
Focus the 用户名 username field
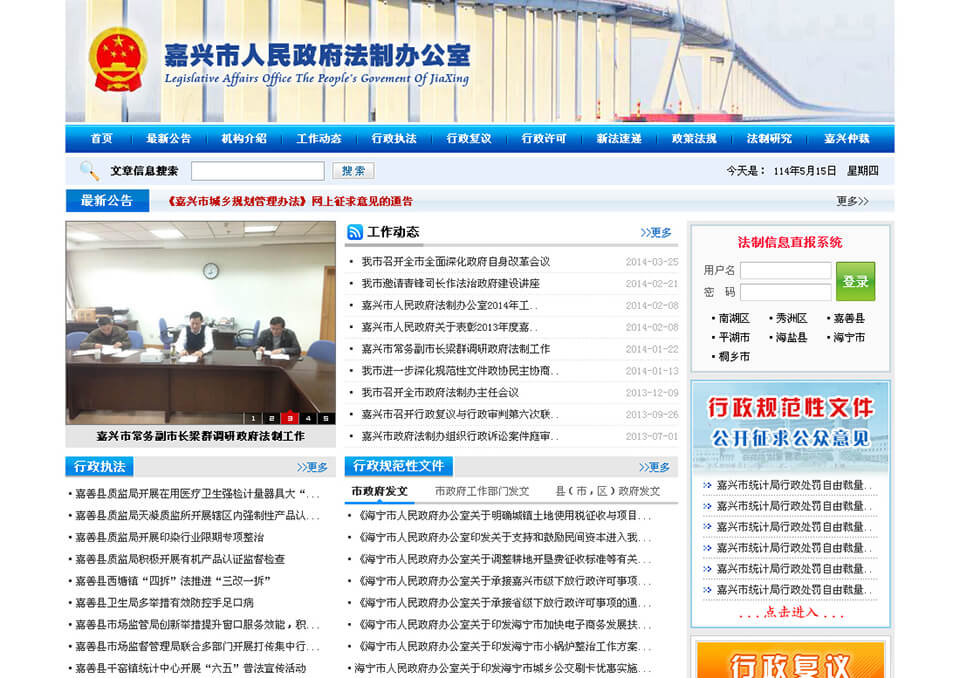pos(785,270)
